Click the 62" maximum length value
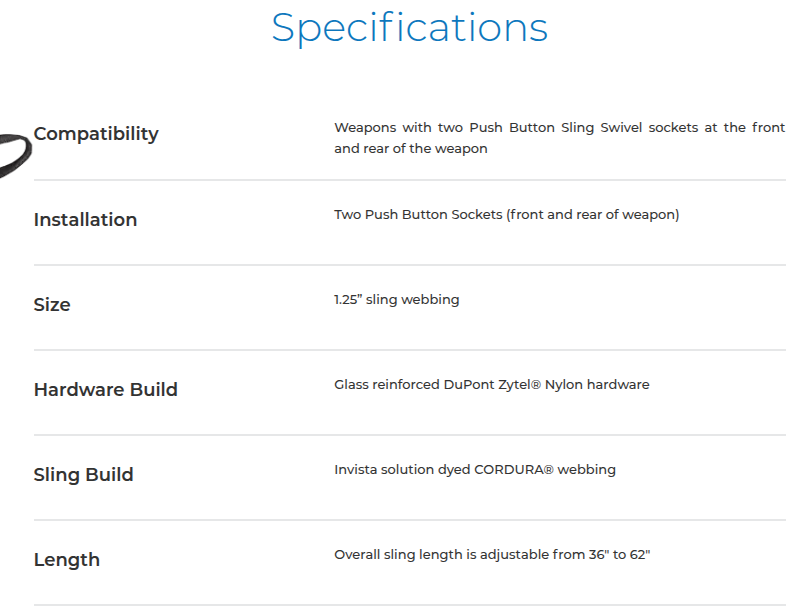800x616 pixels. pyautogui.click(x=639, y=555)
